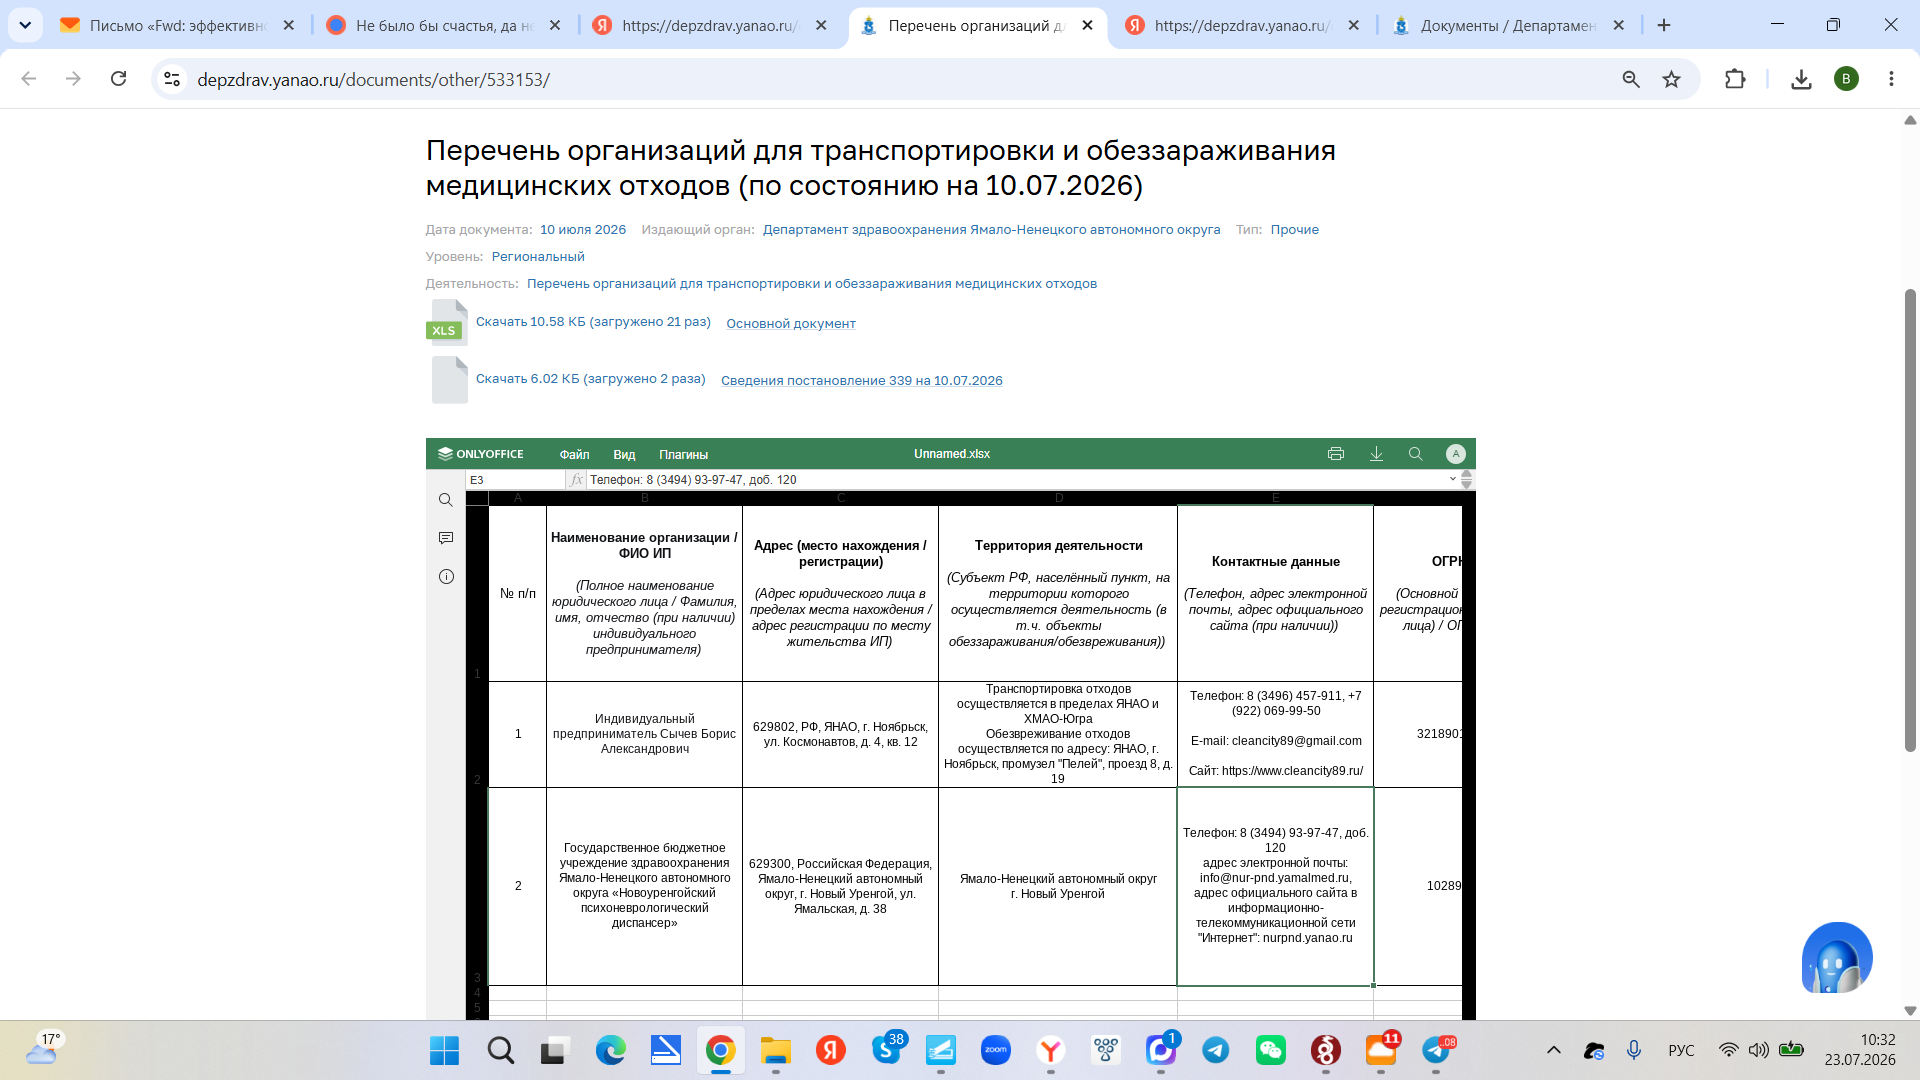Select the Контактные данные header cell

1276,594
